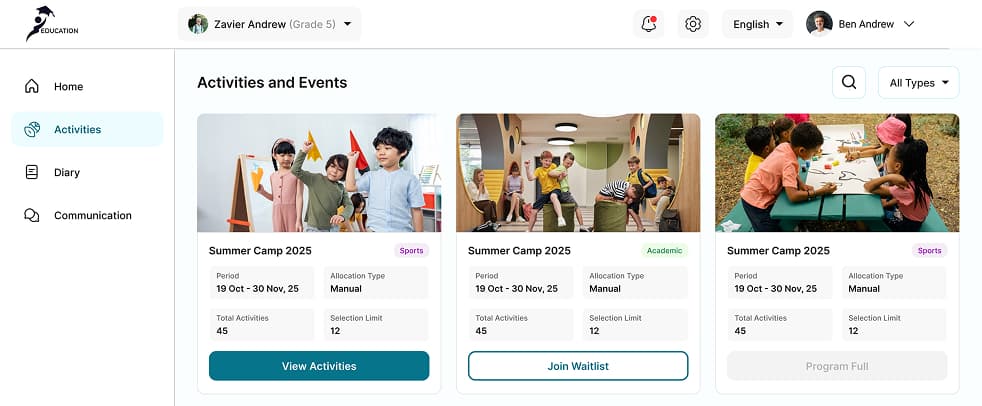Click the Diary notebook icon in sidebar

32,172
